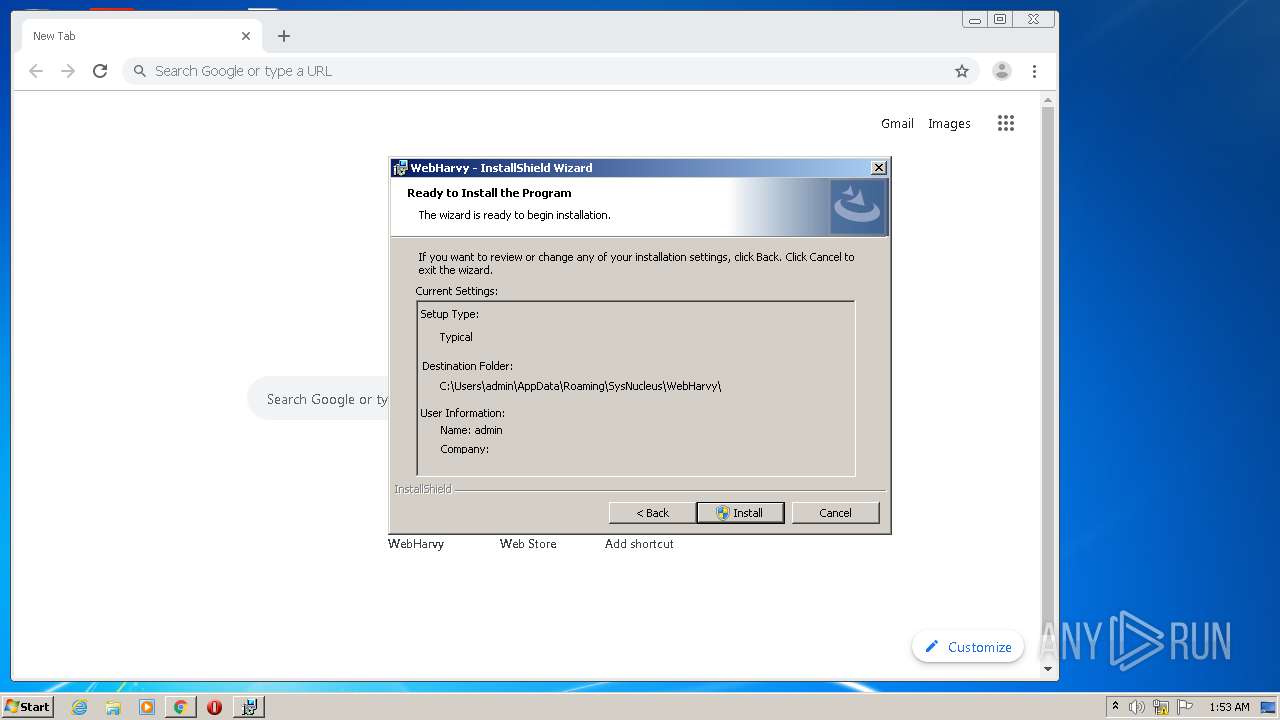
Task: Open a new tab with plus button
Action: point(284,36)
